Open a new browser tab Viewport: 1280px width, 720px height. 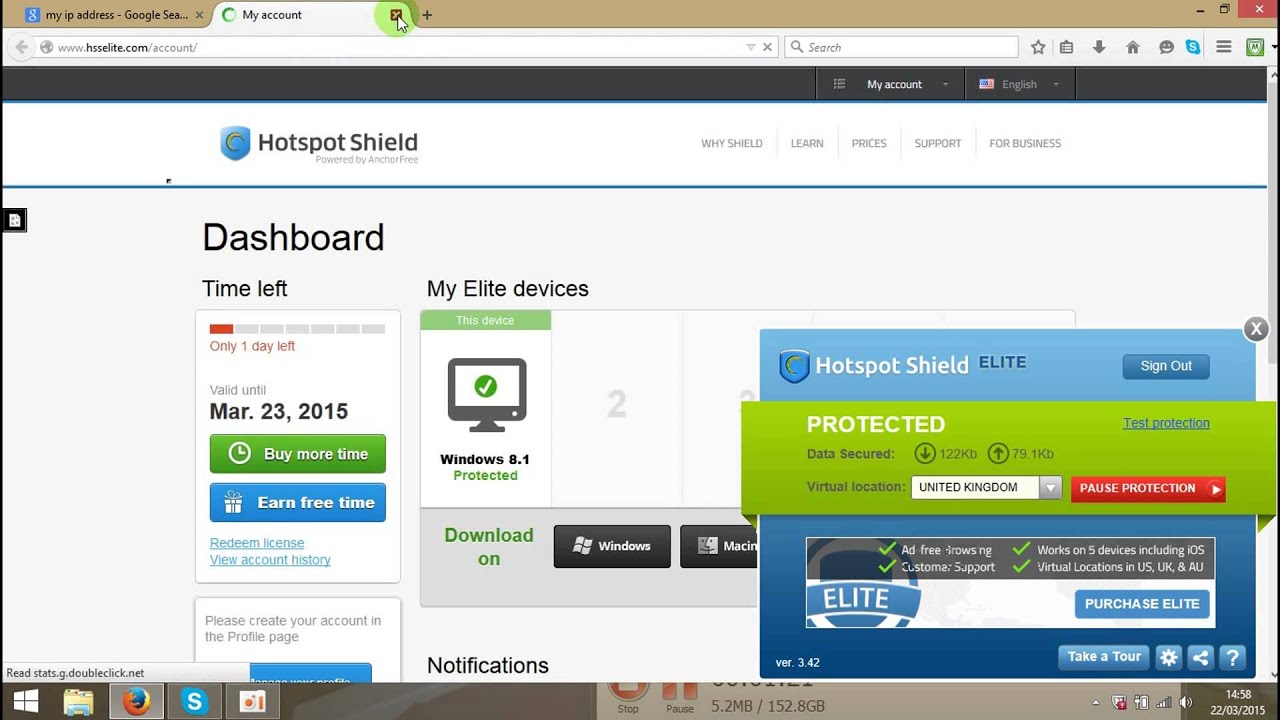click(x=427, y=15)
